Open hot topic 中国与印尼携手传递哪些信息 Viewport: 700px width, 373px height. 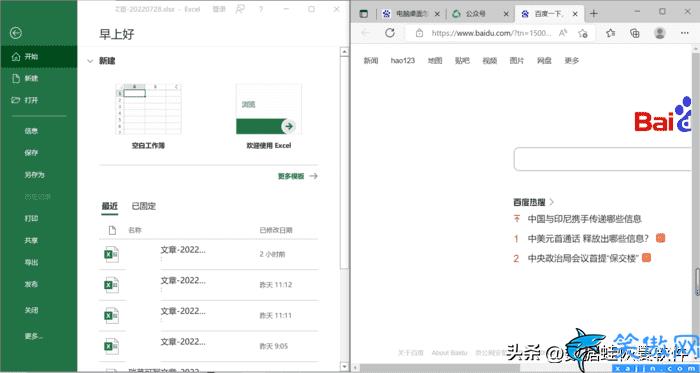point(584,219)
